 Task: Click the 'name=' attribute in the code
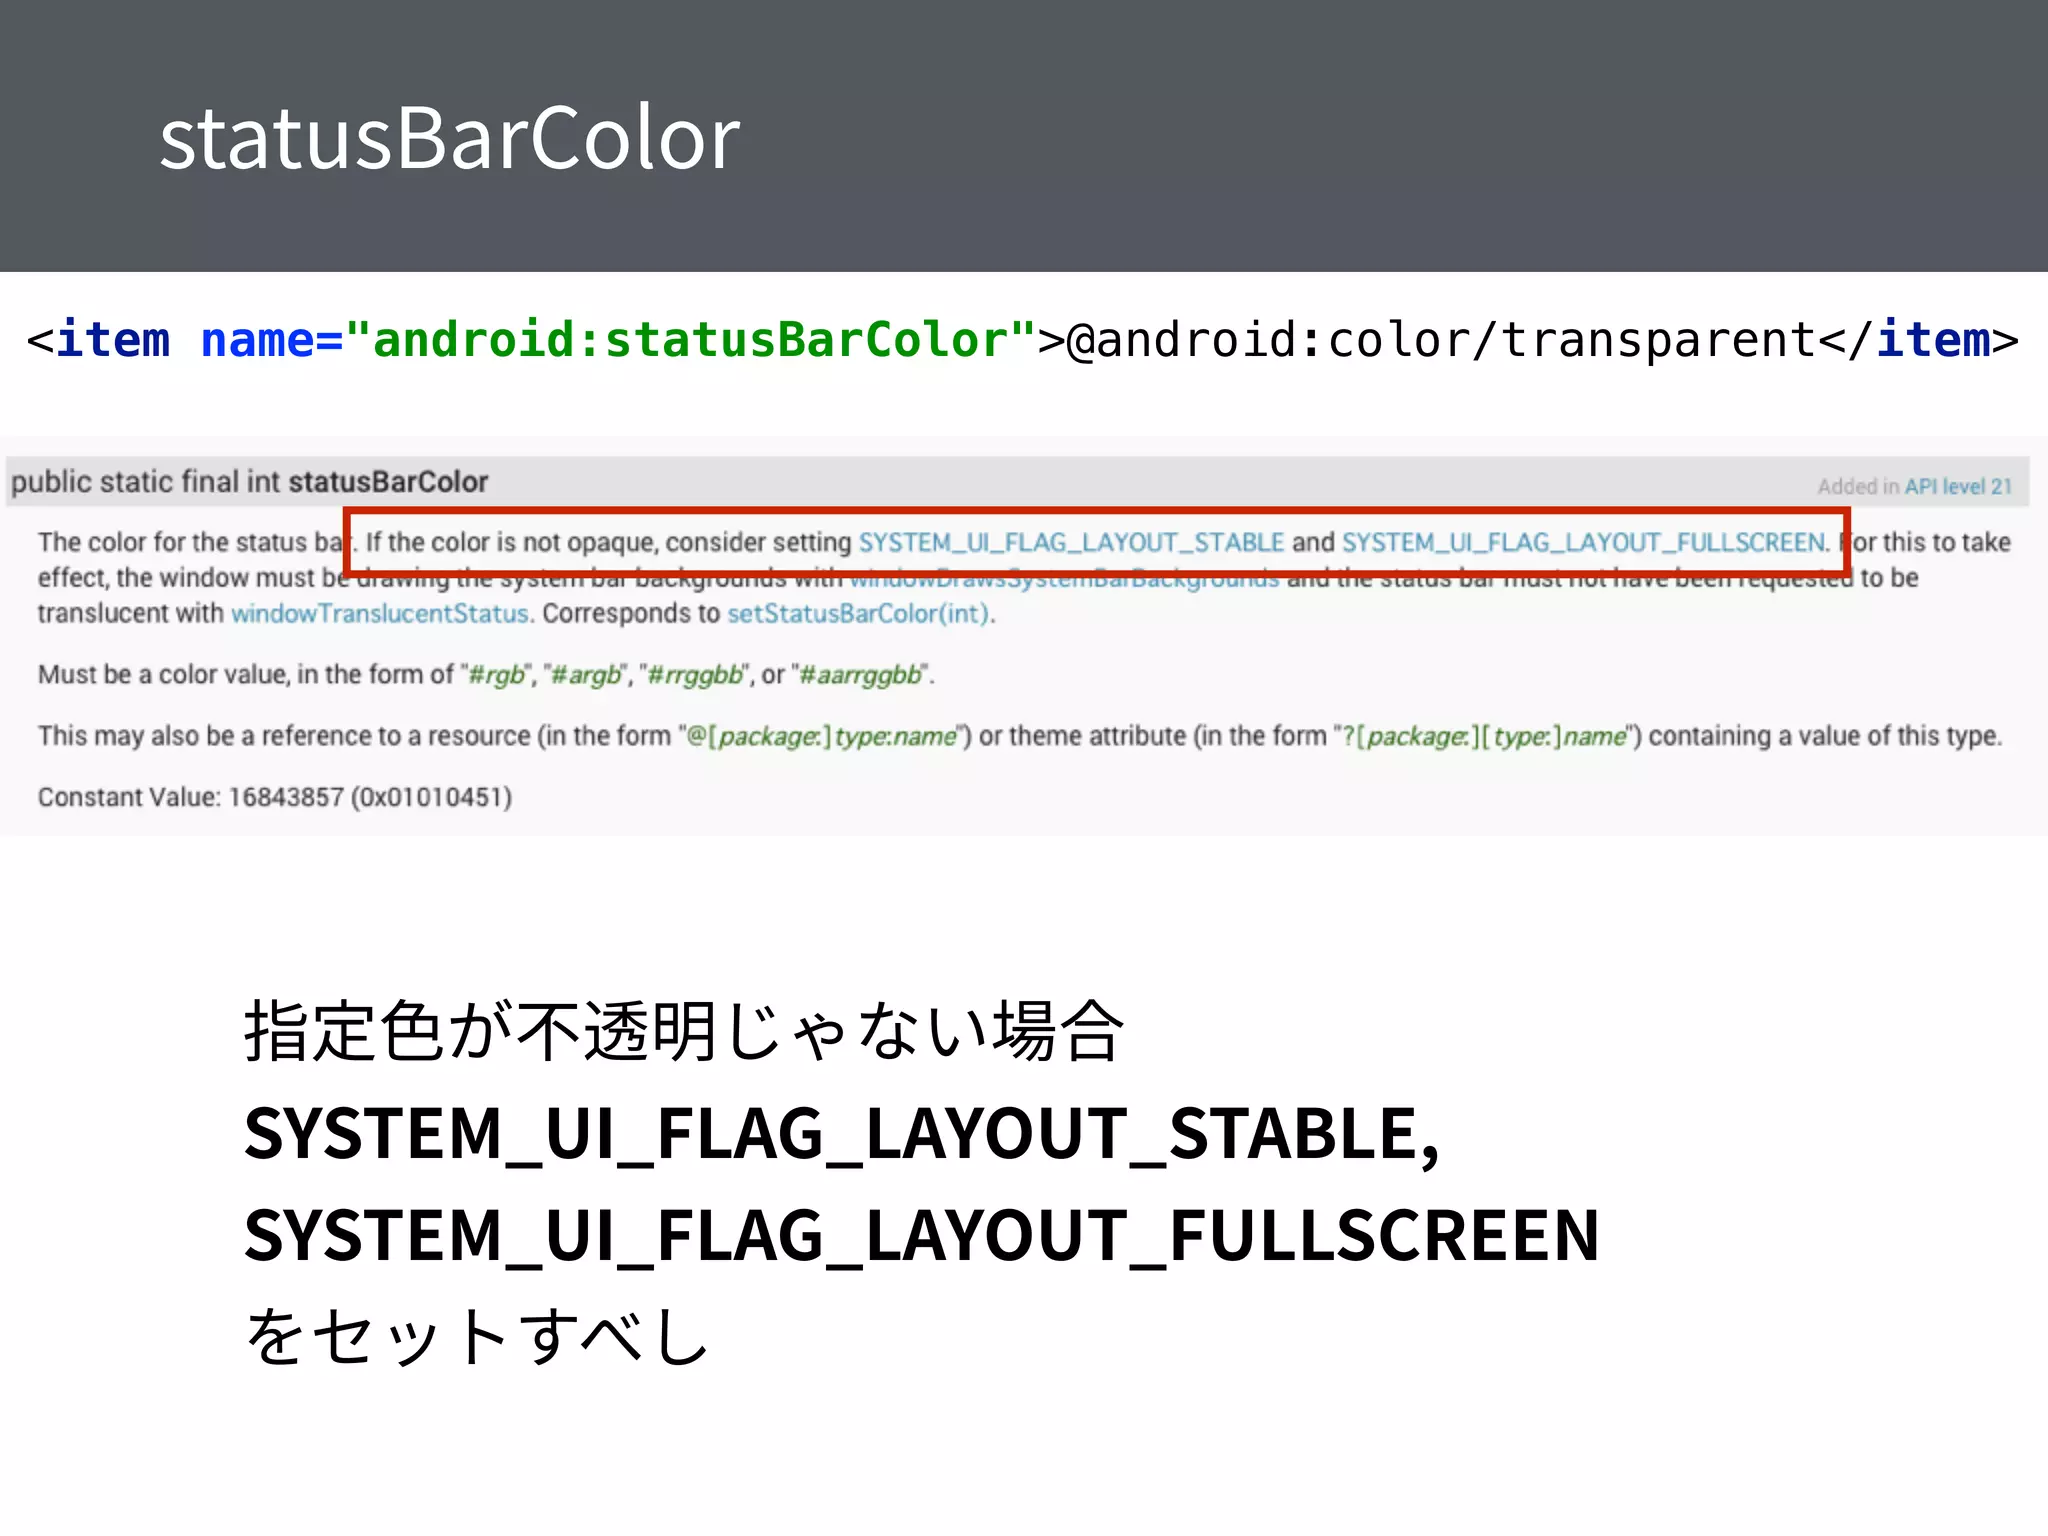click(x=272, y=340)
